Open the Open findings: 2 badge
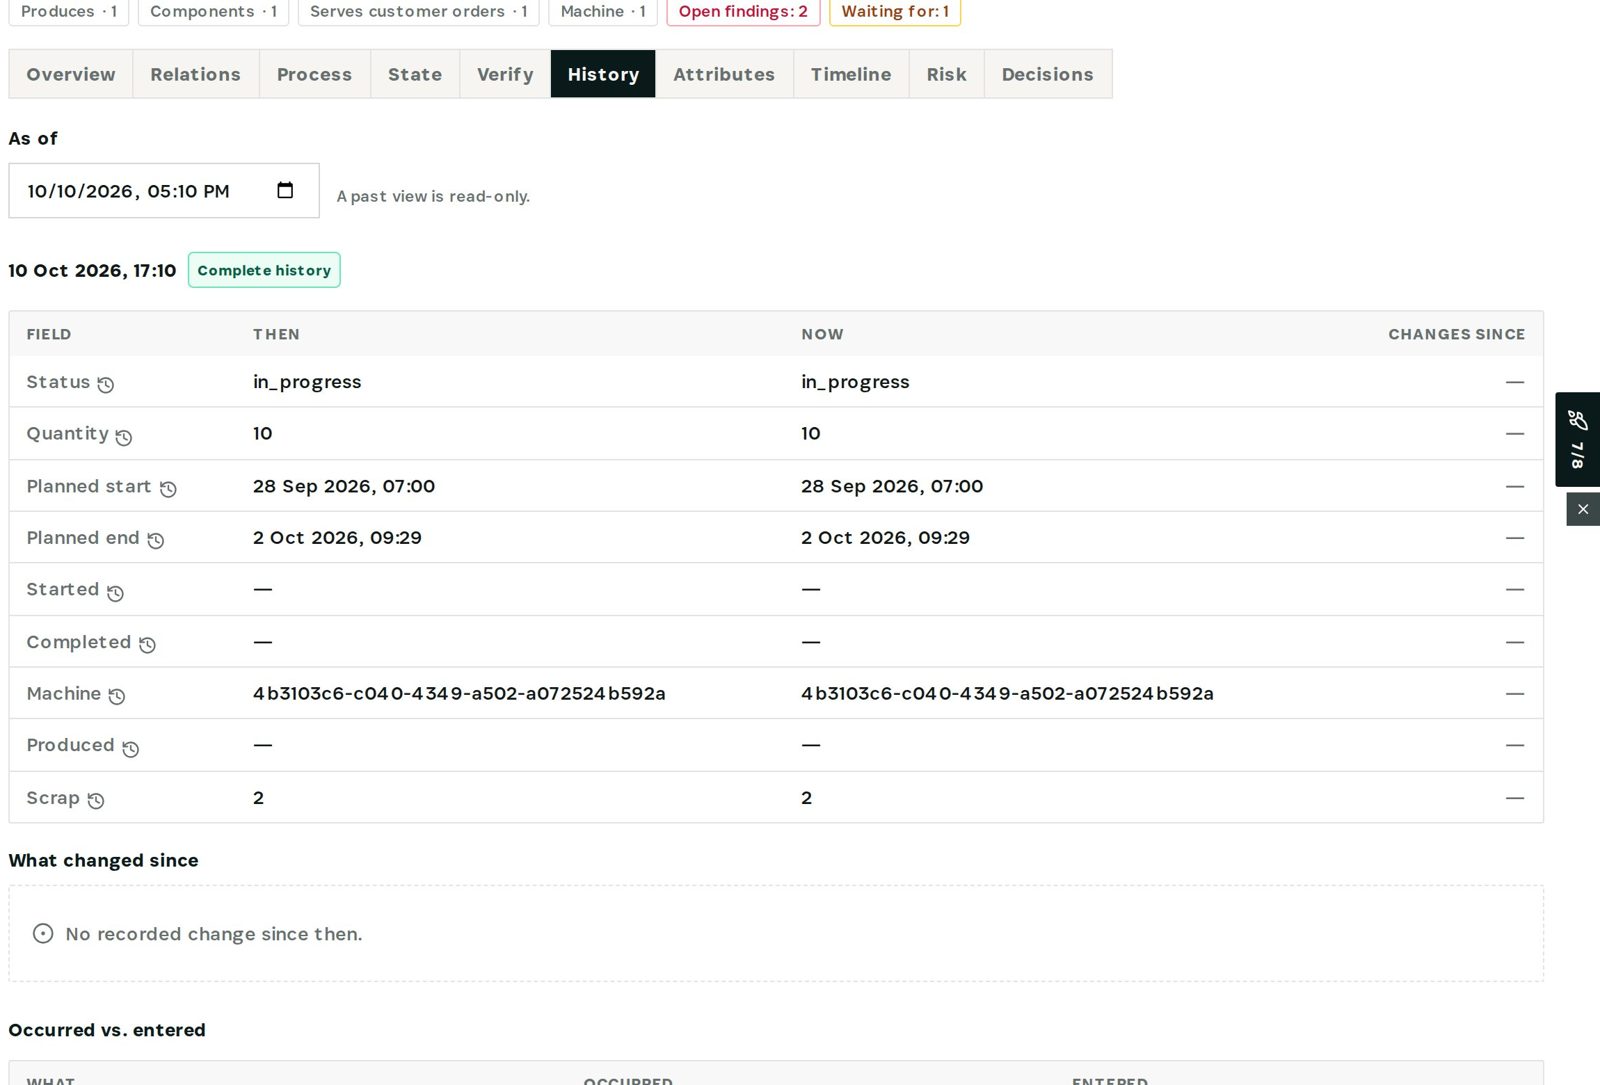Screen dimensions: 1600x1085 click(x=743, y=12)
